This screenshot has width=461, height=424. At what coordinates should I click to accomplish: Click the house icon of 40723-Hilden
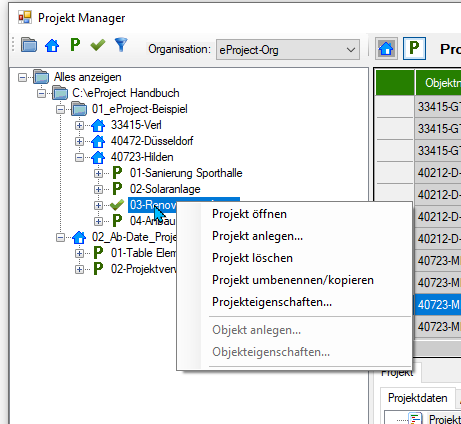point(98,157)
